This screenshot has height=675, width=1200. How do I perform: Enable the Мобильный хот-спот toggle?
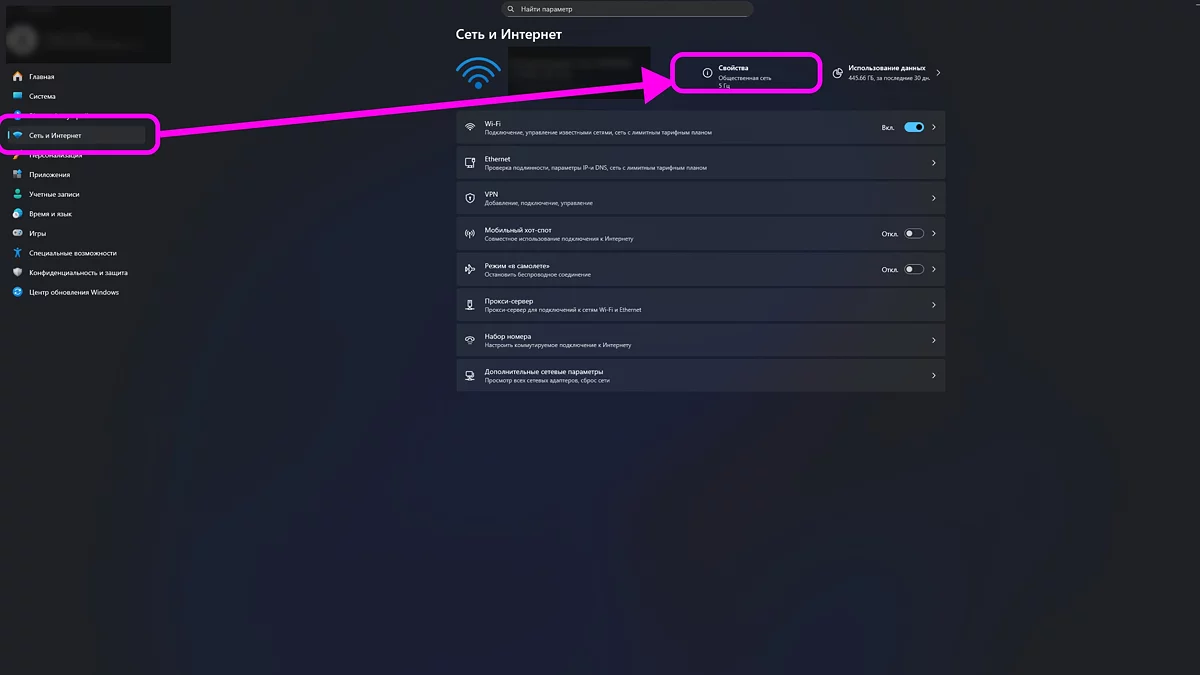[914, 234]
